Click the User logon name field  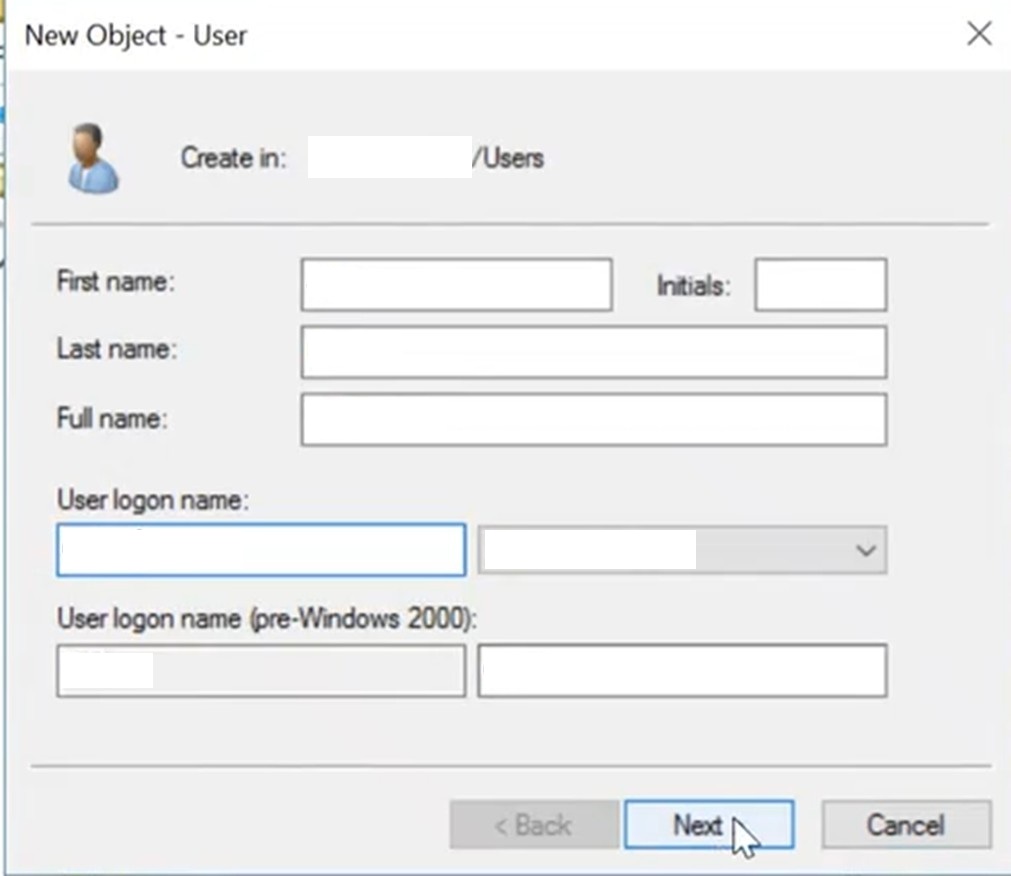(x=260, y=550)
